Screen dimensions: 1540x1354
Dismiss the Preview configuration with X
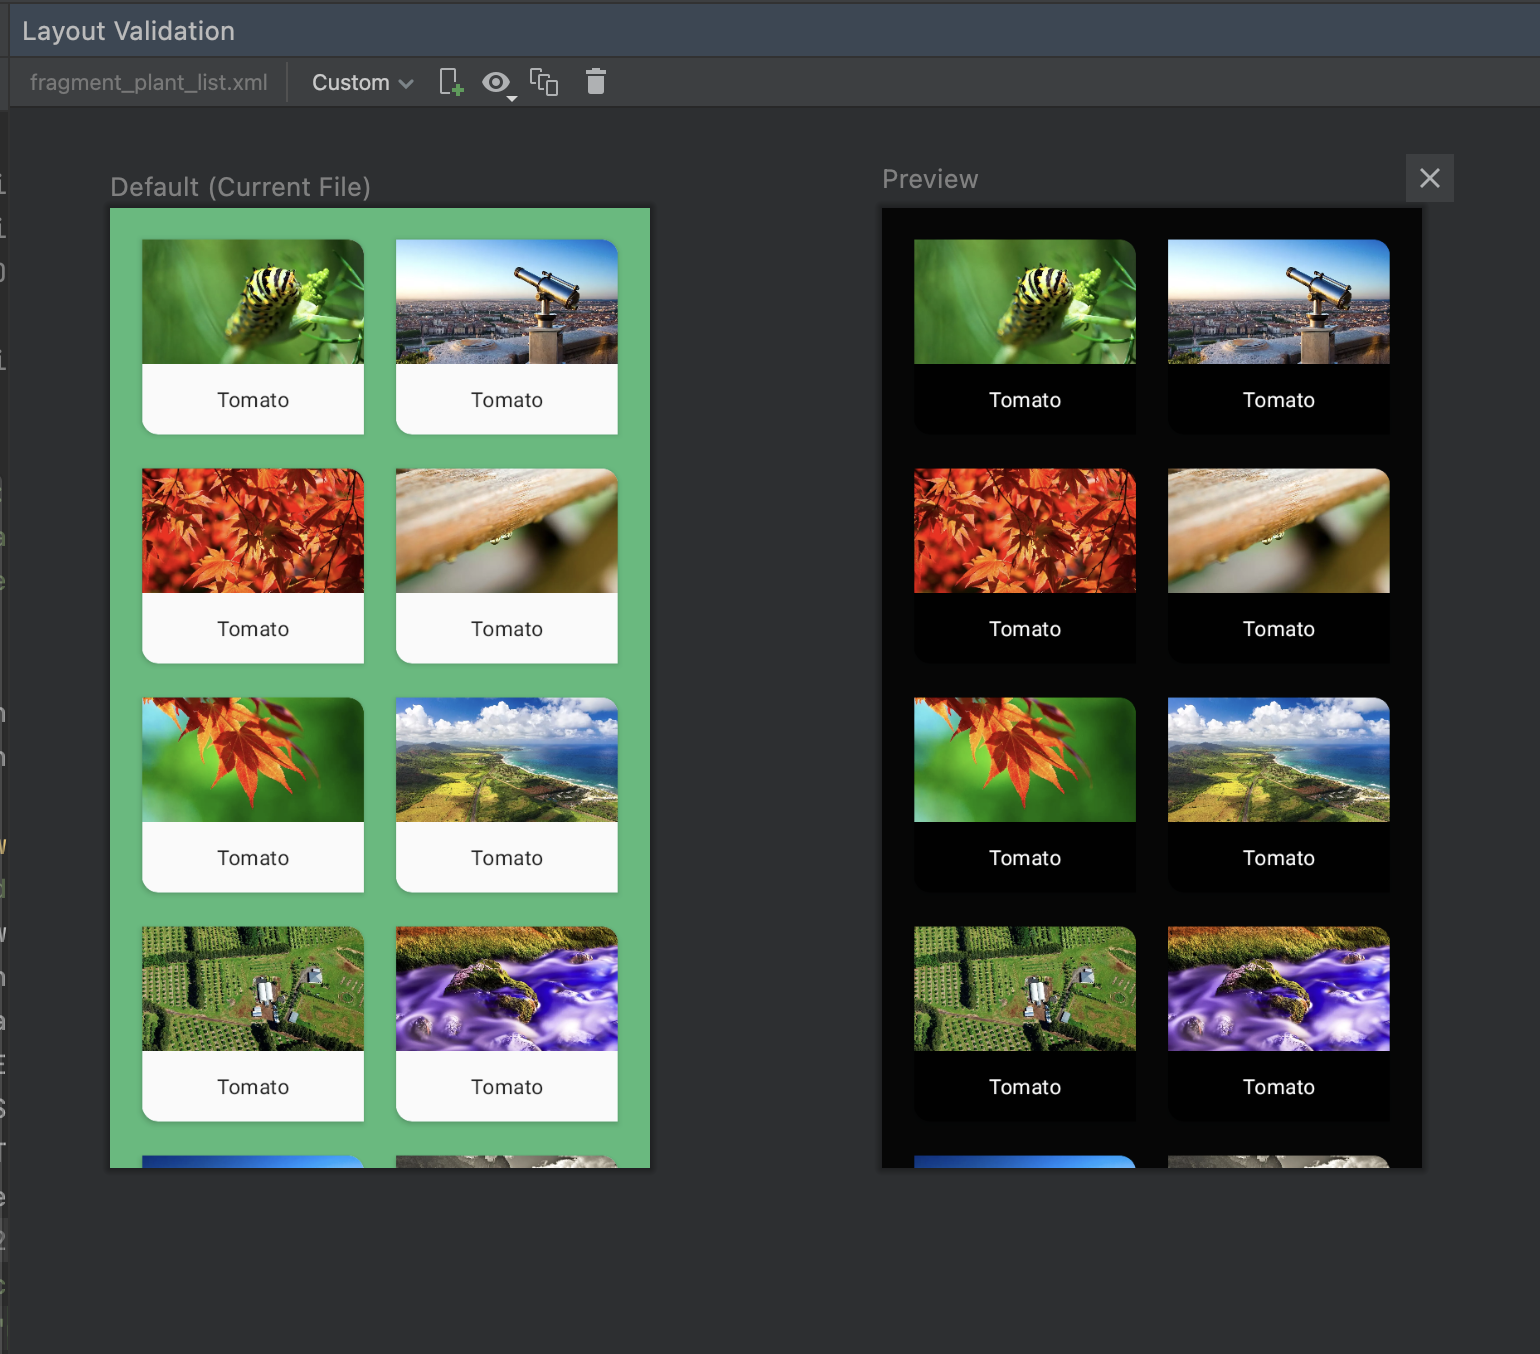coord(1429,178)
